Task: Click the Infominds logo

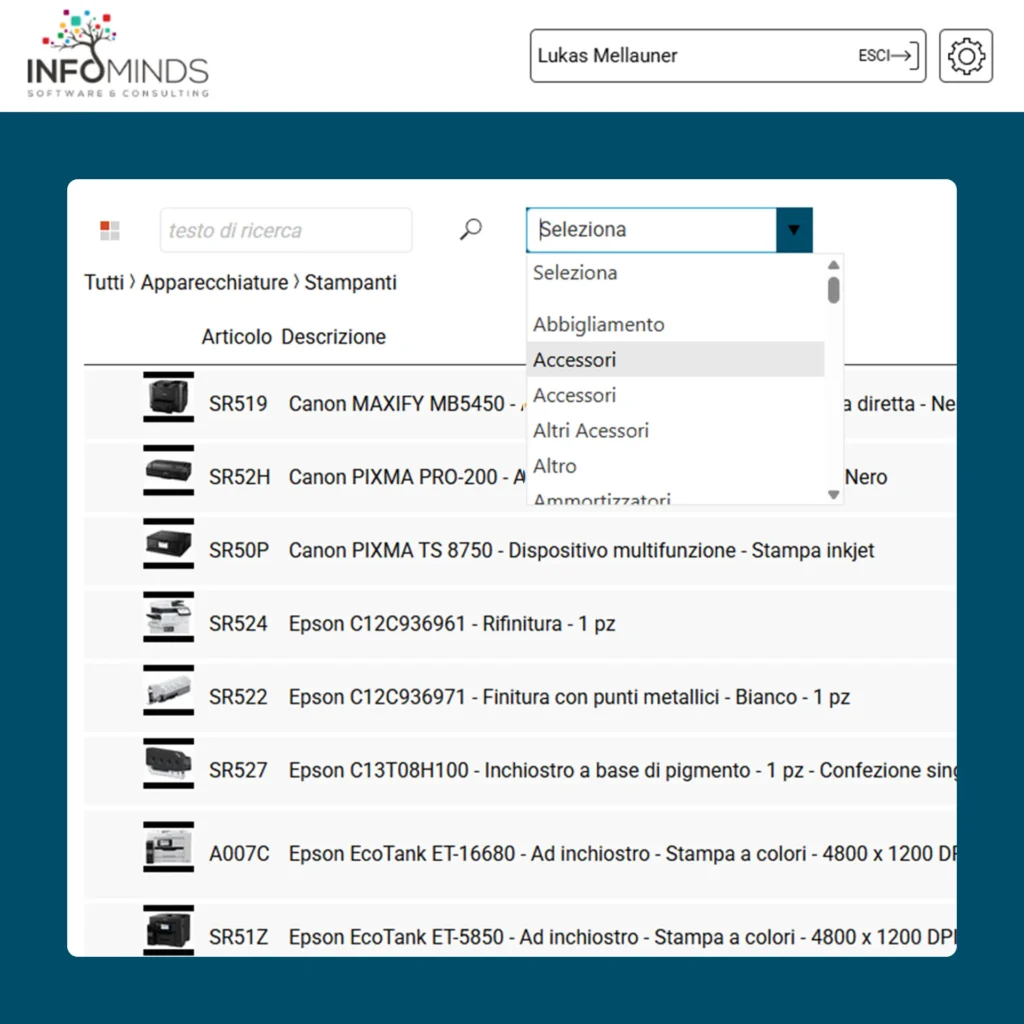Action: point(118,55)
